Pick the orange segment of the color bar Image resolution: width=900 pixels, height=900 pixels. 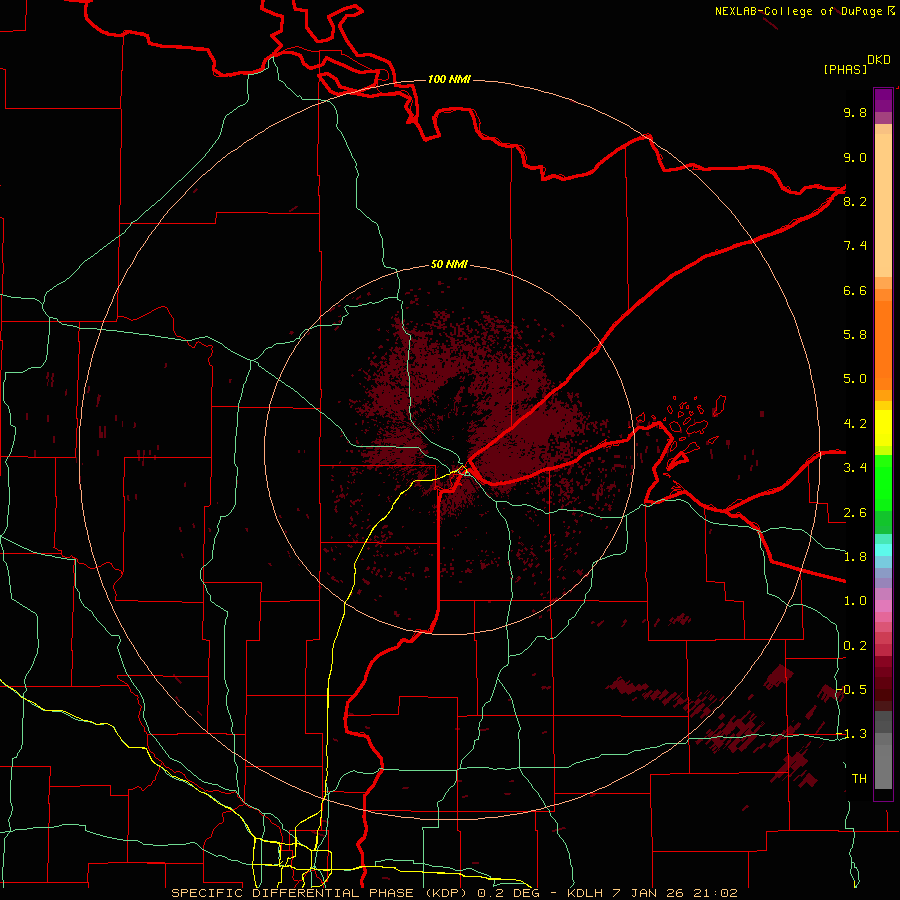coord(883,345)
